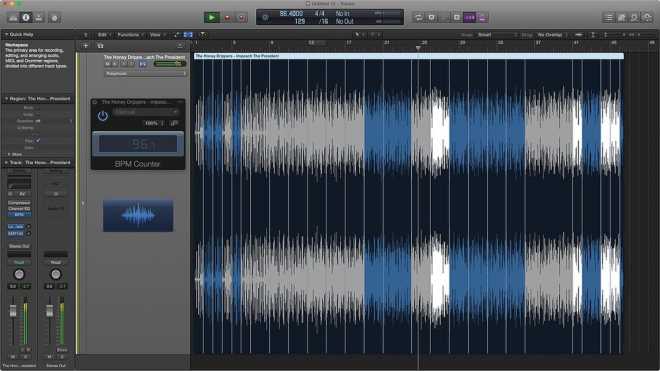Toggle Cycle mode in the control bar
This screenshot has height=371, width=660.
click(418, 17)
